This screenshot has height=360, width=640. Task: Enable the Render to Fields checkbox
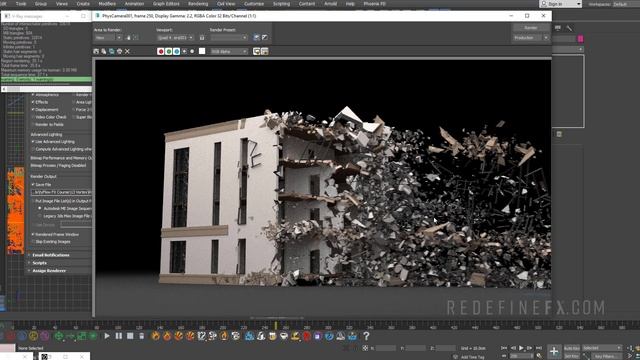click(x=33, y=124)
